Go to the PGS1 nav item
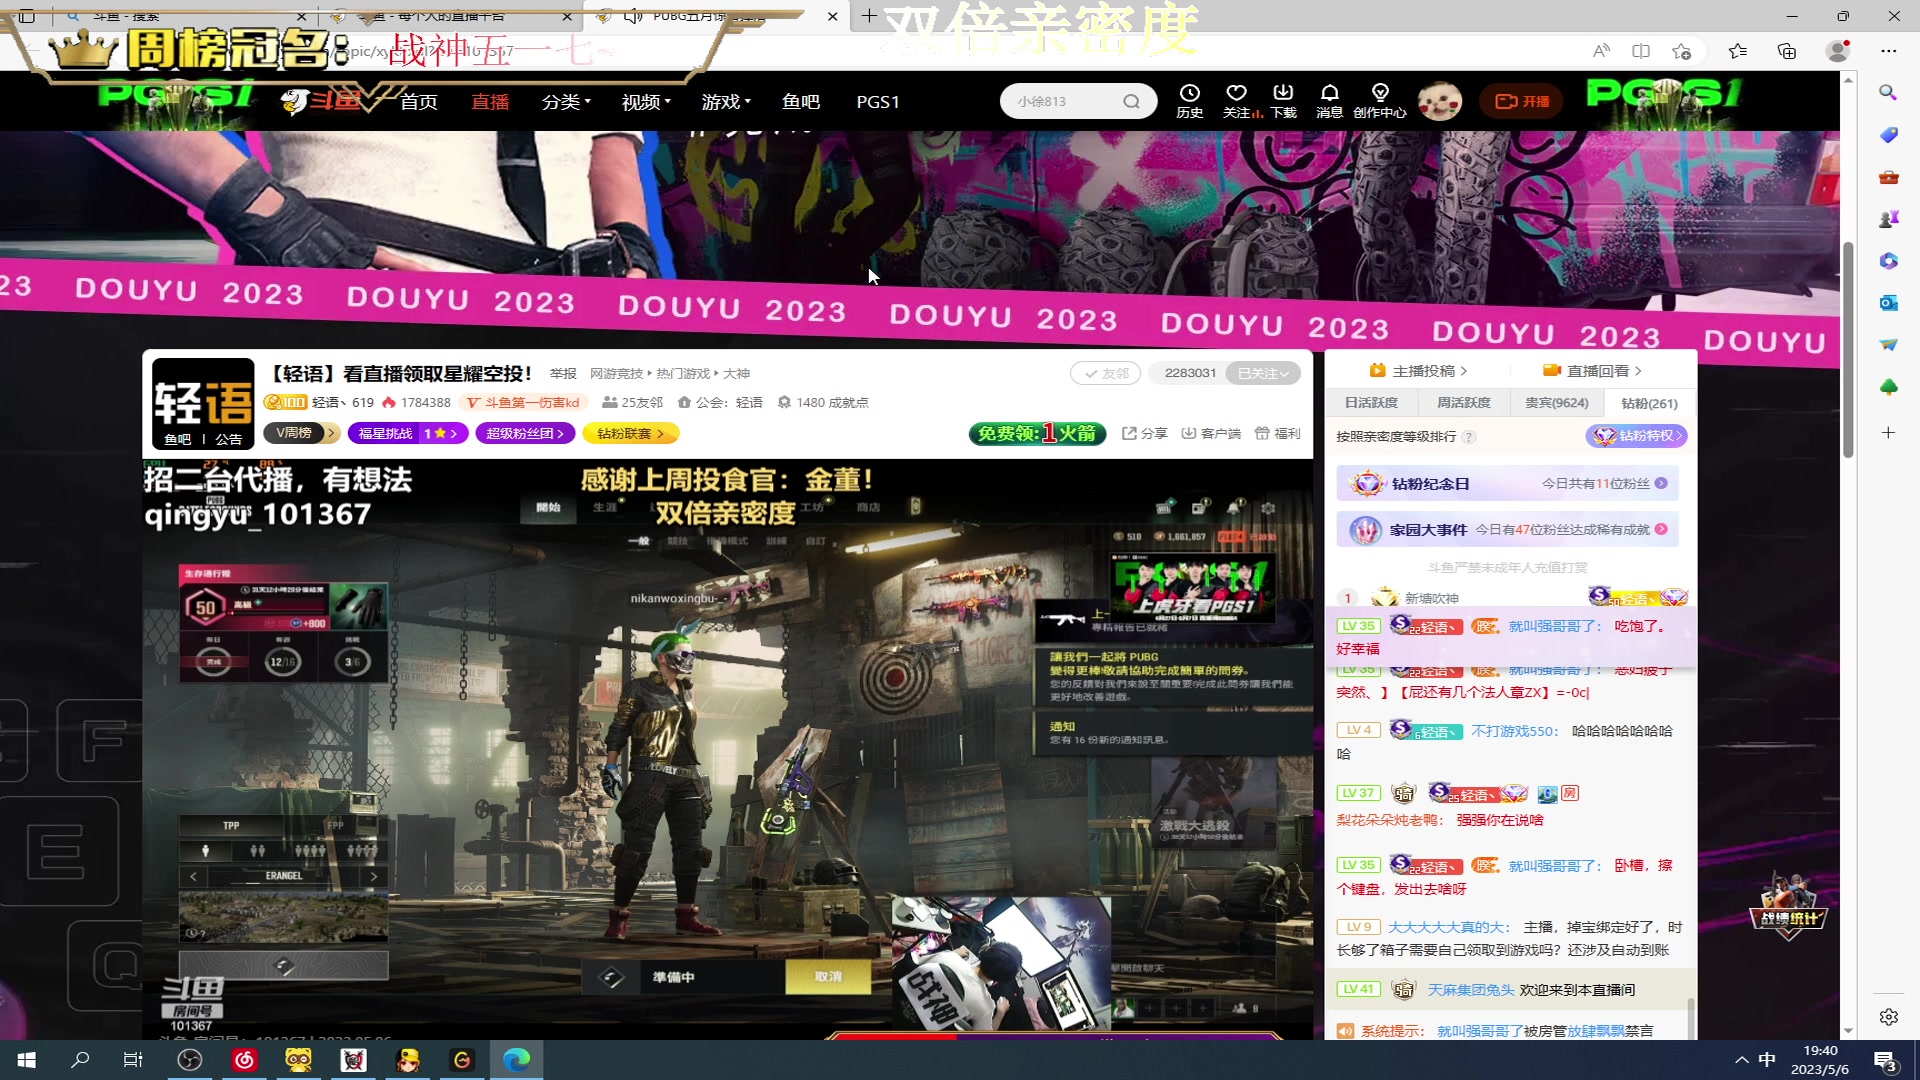 pyautogui.click(x=878, y=101)
